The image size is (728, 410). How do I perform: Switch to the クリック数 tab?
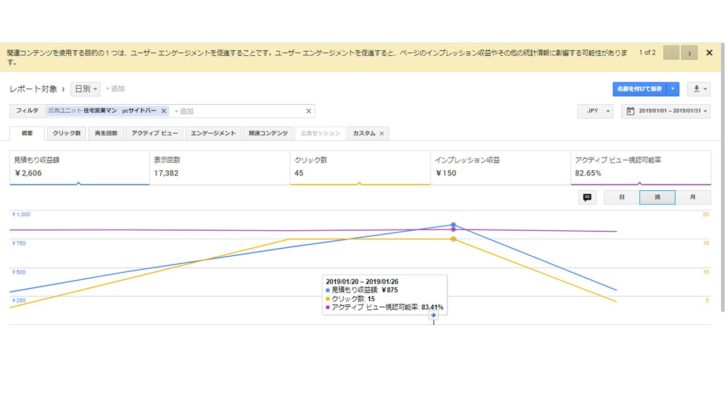67,133
